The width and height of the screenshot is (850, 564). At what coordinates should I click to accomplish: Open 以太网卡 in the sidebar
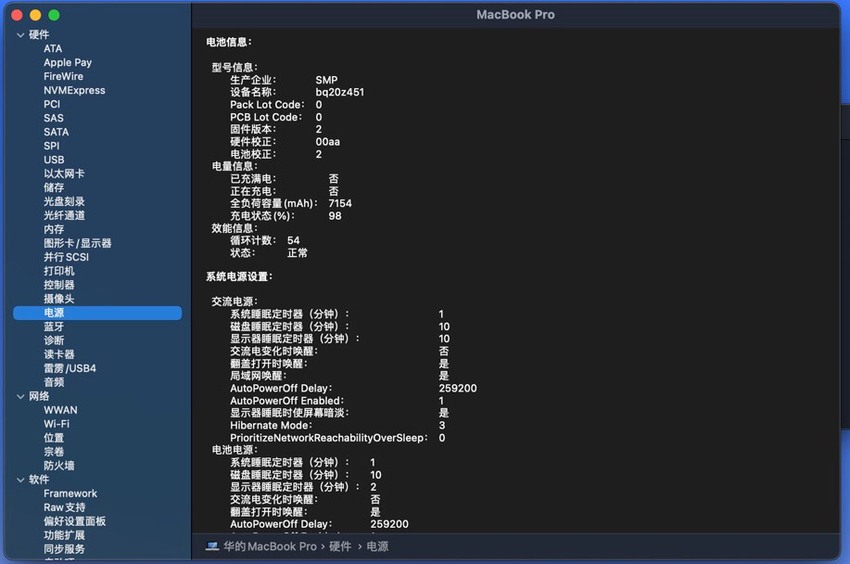coord(64,174)
